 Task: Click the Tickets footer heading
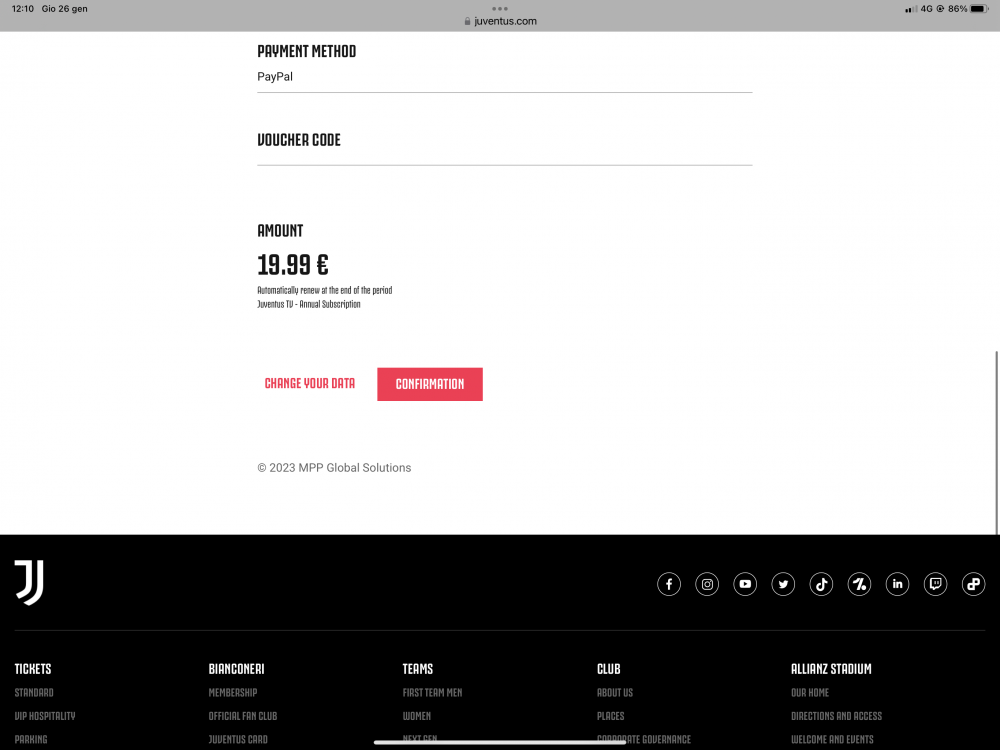coord(33,669)
